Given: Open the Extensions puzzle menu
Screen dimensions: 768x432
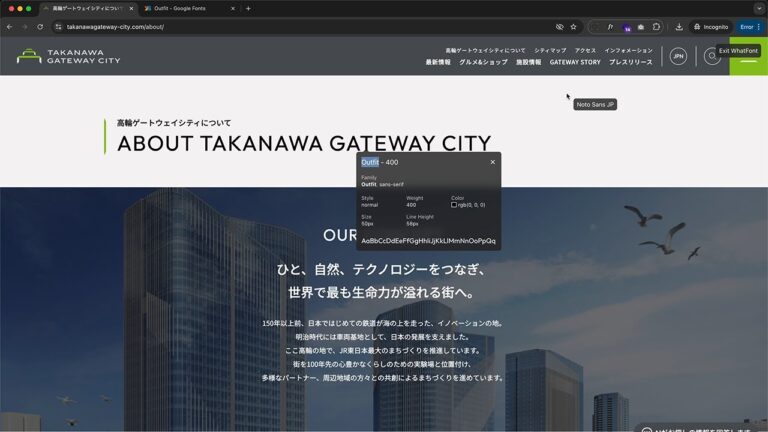Looking at the screenshot, I should coord(656,27).
